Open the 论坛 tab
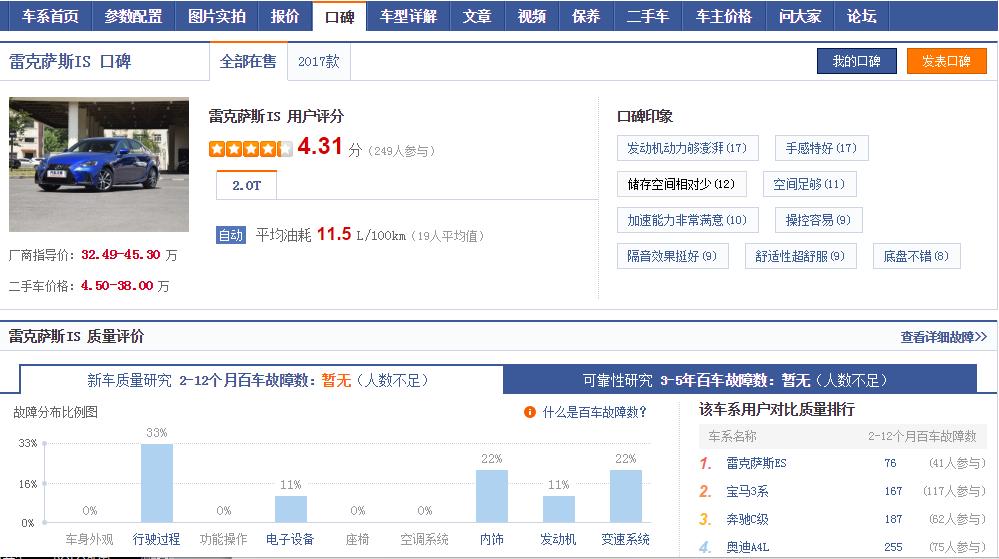This screenshot has width=999, height=559. [x=861, y=16]
